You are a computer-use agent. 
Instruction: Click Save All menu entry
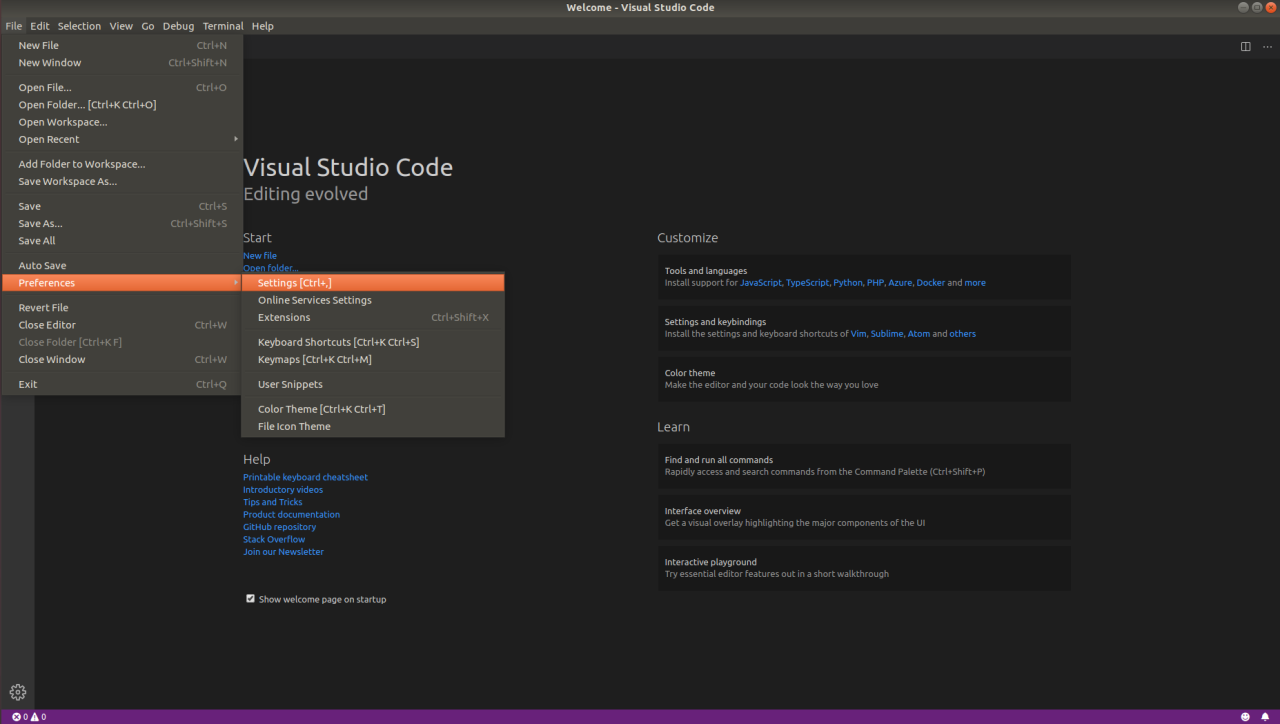coord(122,241)
